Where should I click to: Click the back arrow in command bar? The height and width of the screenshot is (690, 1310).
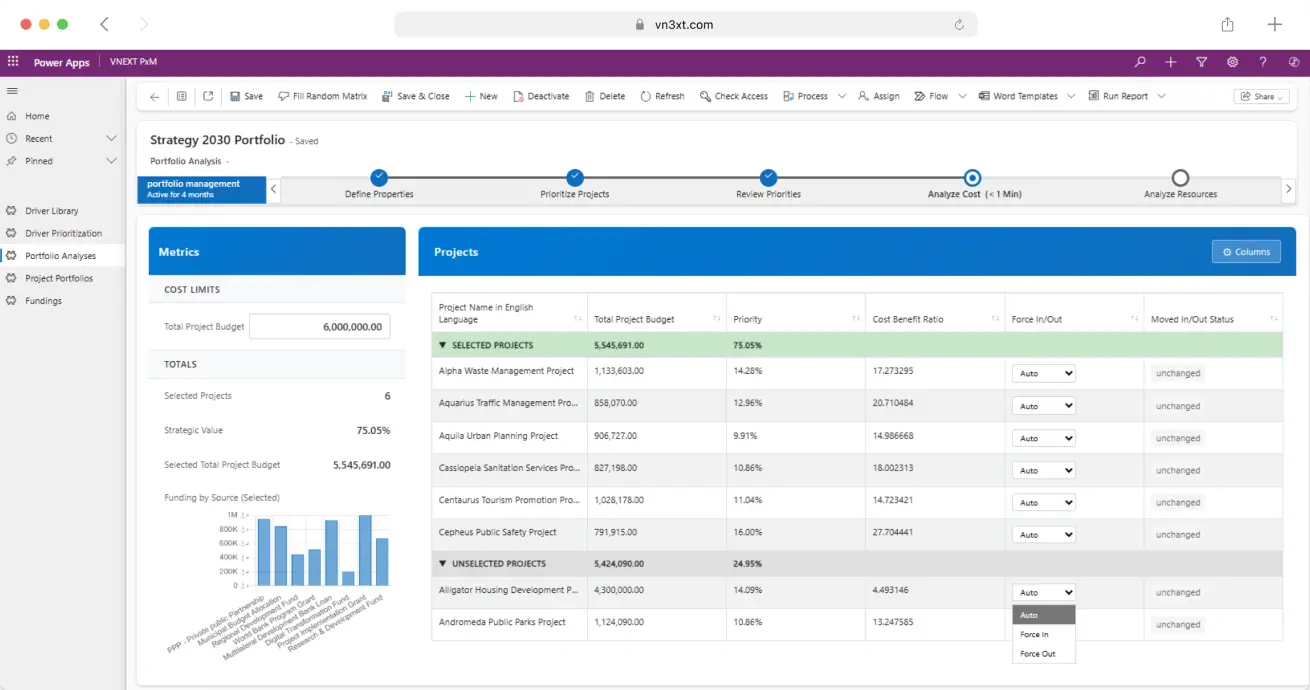[154, 97]
